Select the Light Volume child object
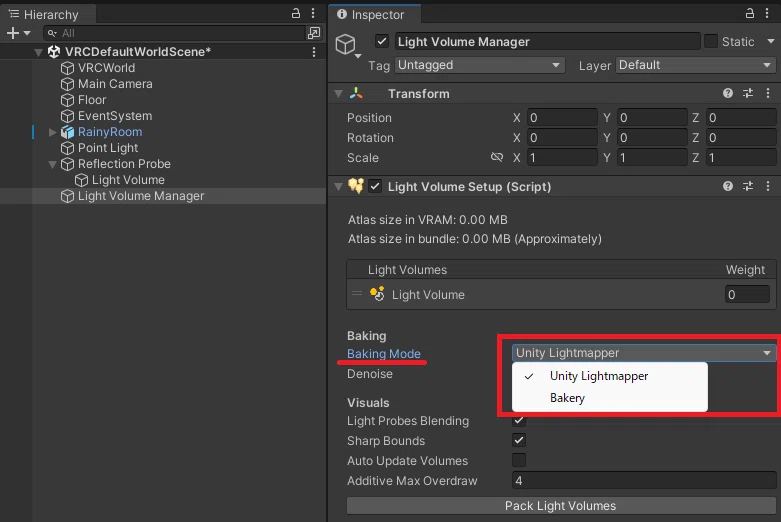Image resolution: width=781 pixels, height=522 pixels. [128, 180]
